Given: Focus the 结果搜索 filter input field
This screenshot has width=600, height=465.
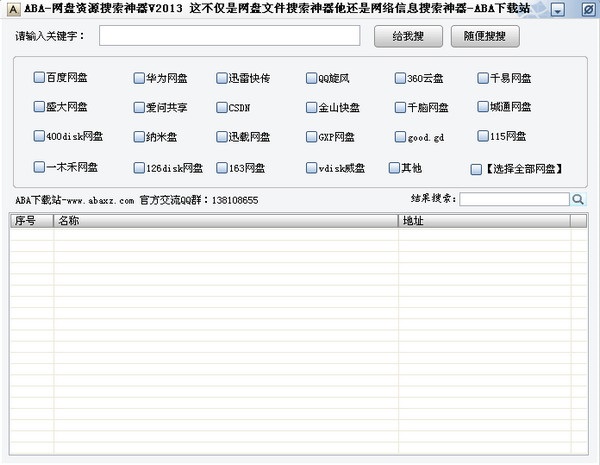Looking at the screenshot, I should [514, 199].
